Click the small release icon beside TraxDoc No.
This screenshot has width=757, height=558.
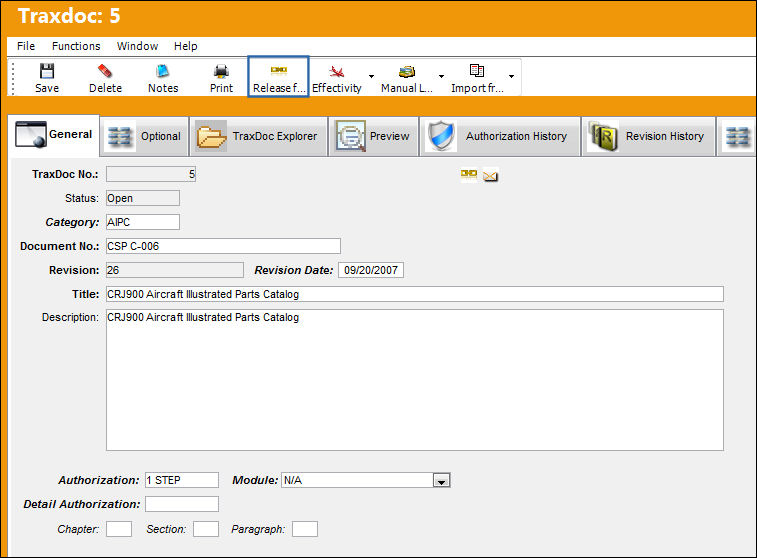click(468, 174)
